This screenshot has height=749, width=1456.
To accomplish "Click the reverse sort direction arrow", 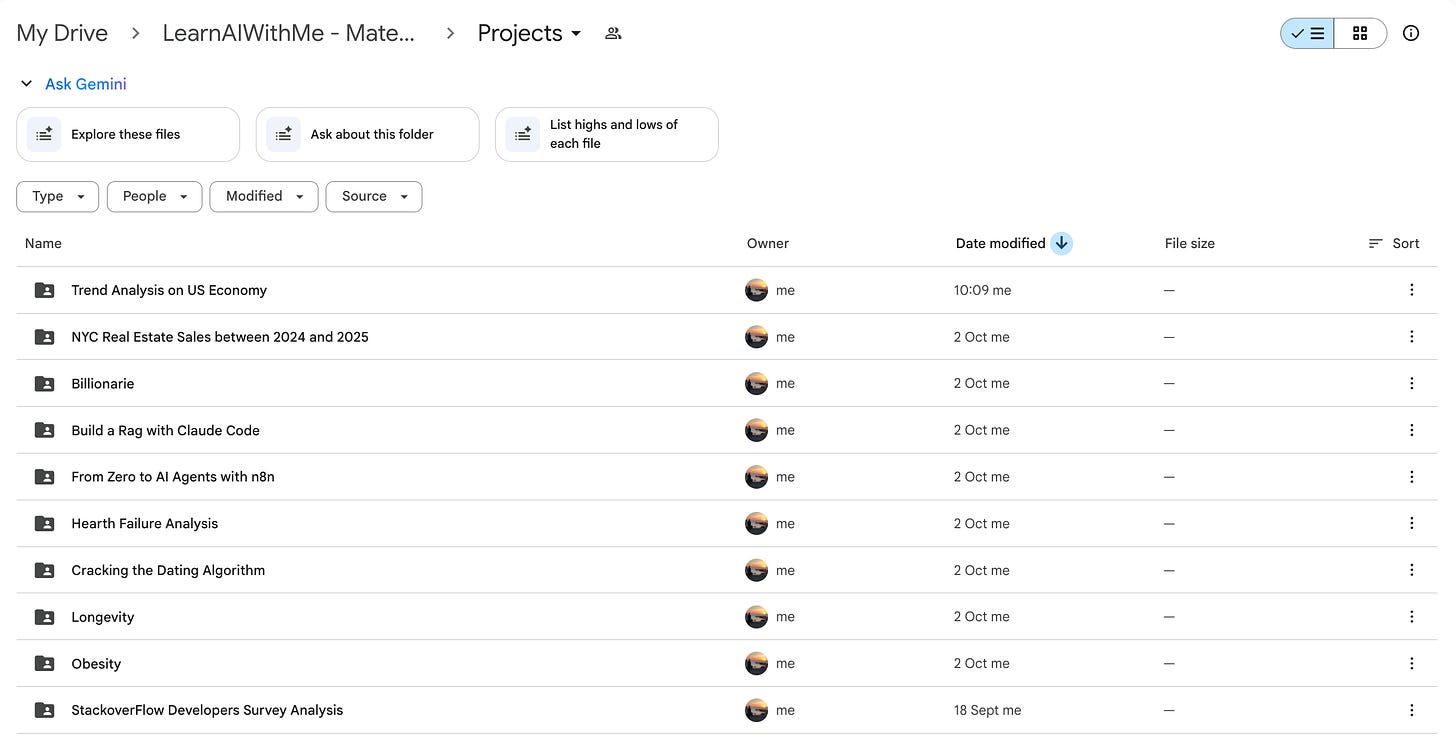I will (1061, 243).
